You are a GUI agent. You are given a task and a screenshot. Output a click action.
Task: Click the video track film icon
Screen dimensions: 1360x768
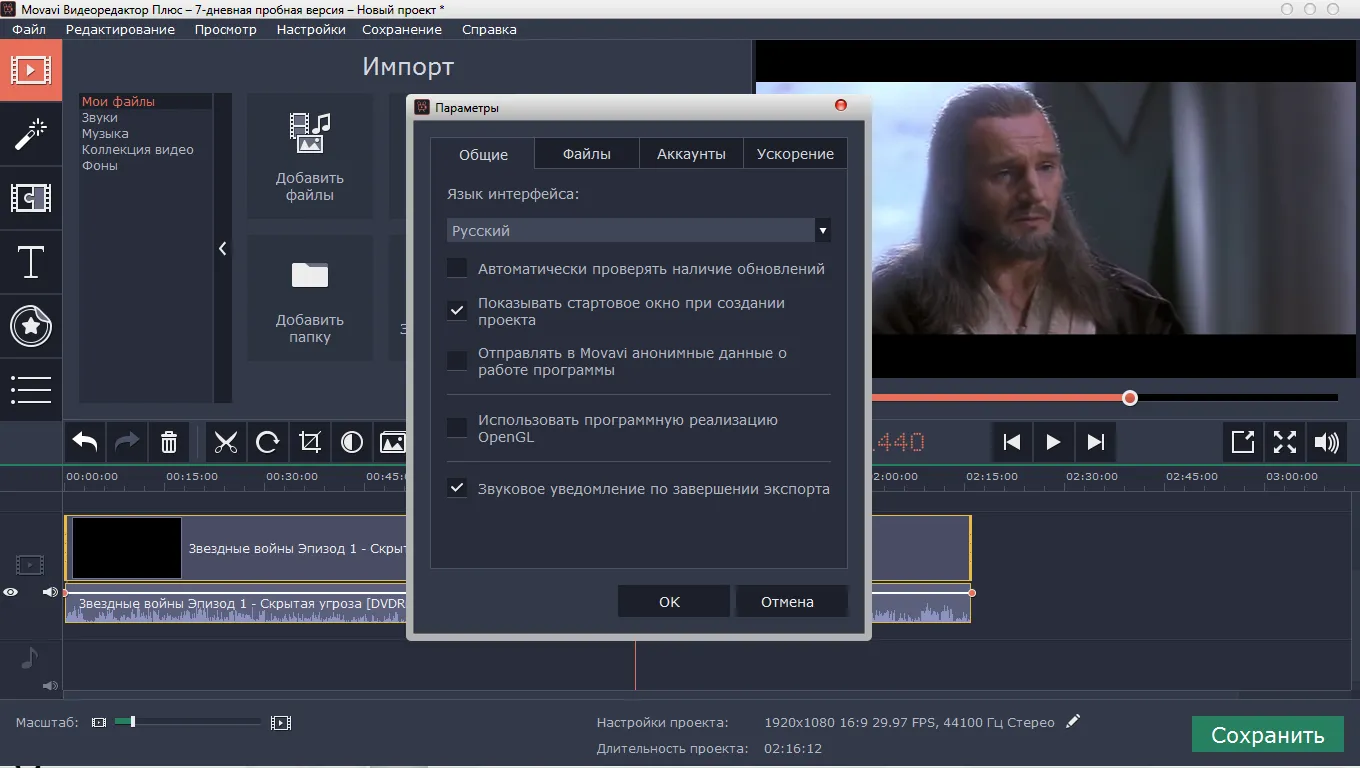point(30,566)
